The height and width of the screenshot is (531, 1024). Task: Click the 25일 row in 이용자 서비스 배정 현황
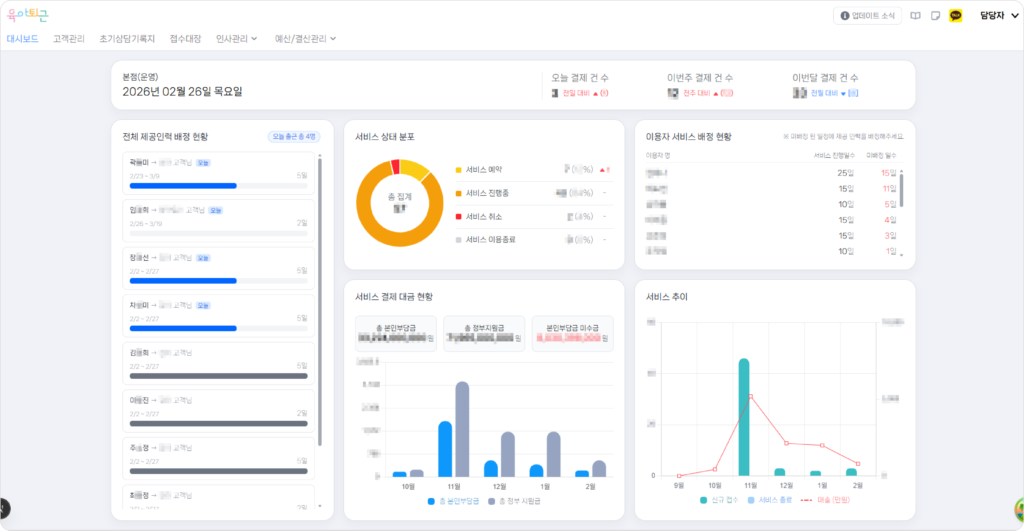pos(771,173)
